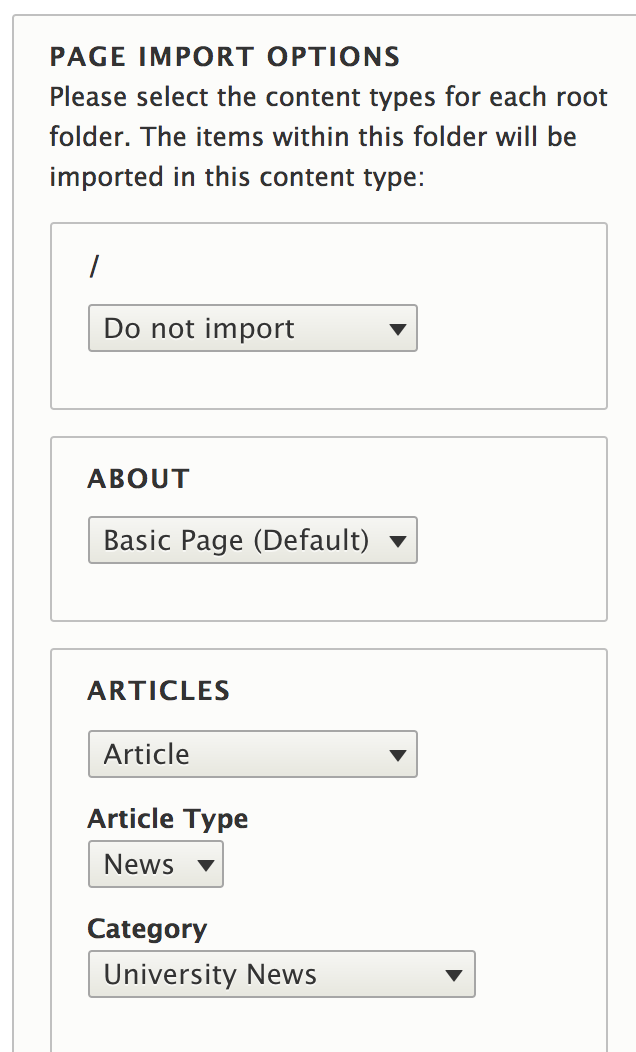Viewport: 636px width, 1052px height.
Task: Click the arrow beside "Basic Page (Default)"
Action: coord(397,542)
